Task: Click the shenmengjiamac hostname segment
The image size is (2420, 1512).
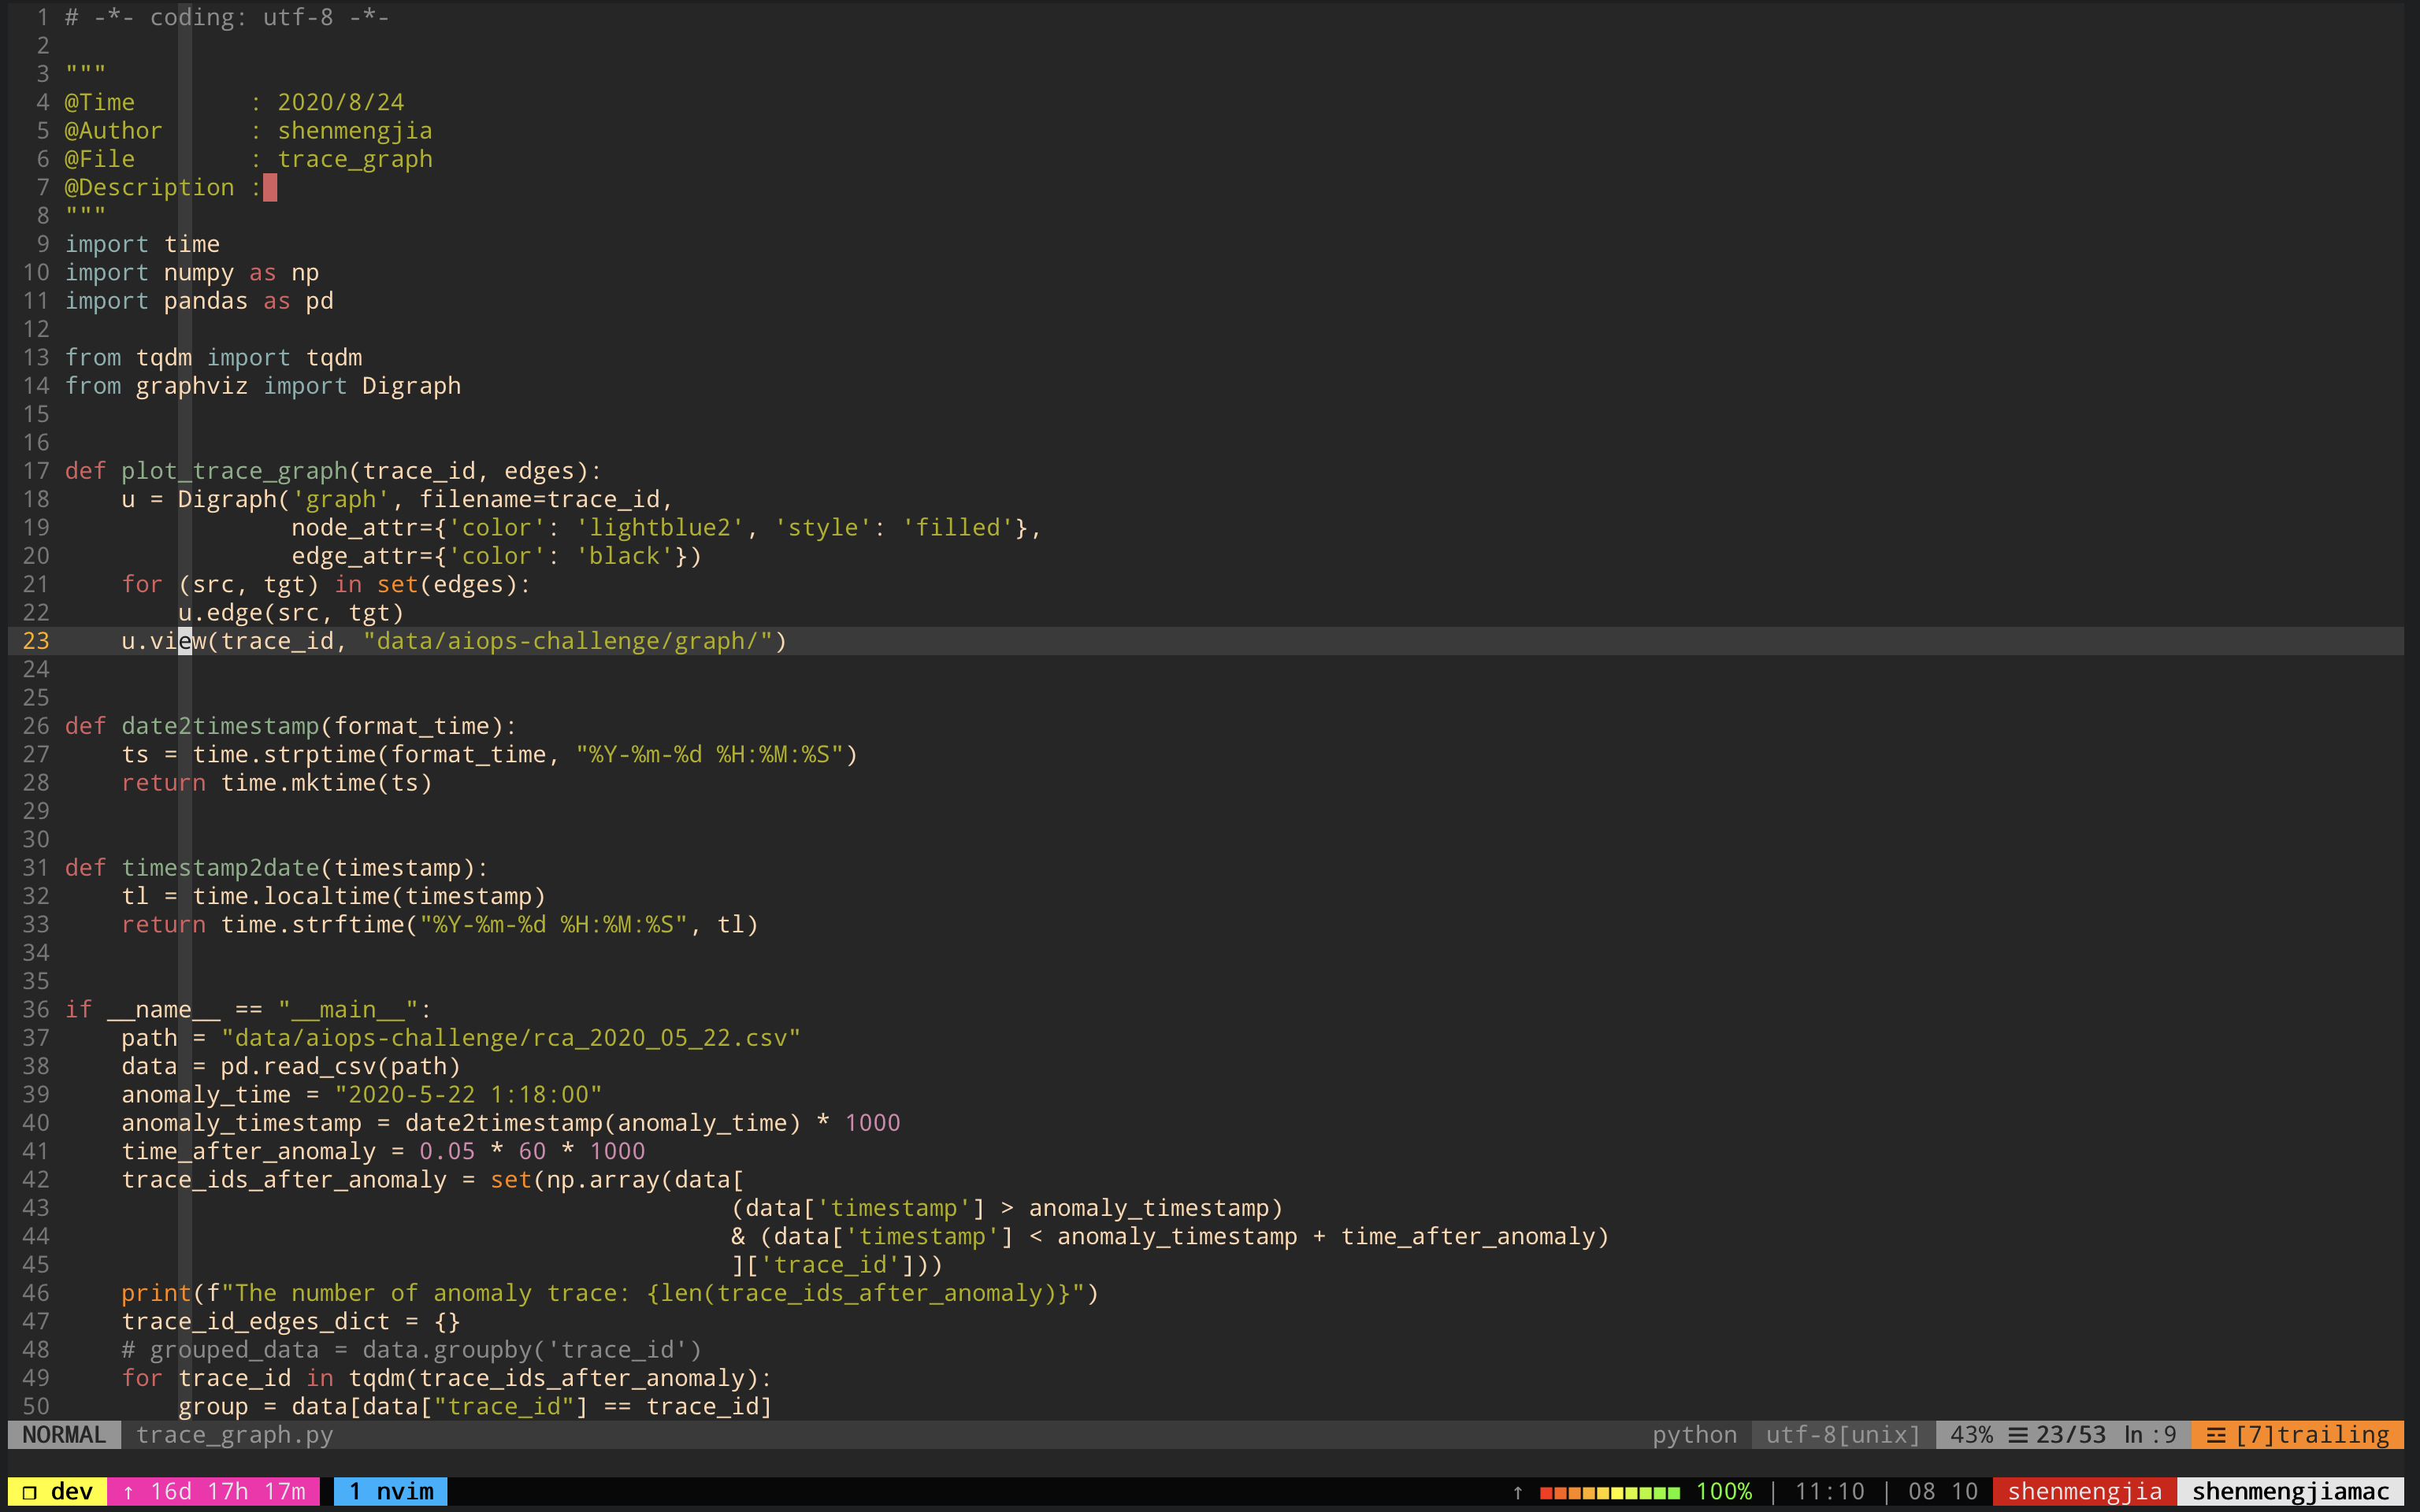Action: [x=2290, y=1492]
